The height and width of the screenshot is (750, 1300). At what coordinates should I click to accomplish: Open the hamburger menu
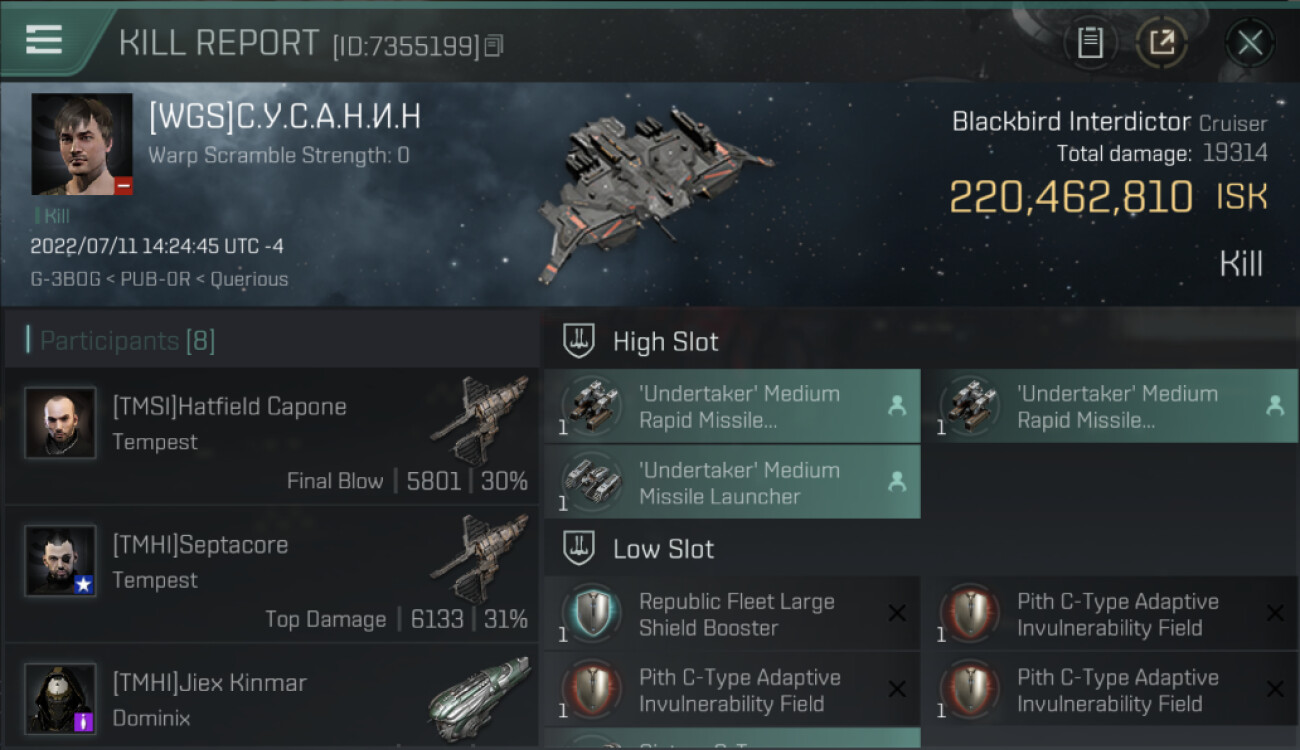[44, 40]
